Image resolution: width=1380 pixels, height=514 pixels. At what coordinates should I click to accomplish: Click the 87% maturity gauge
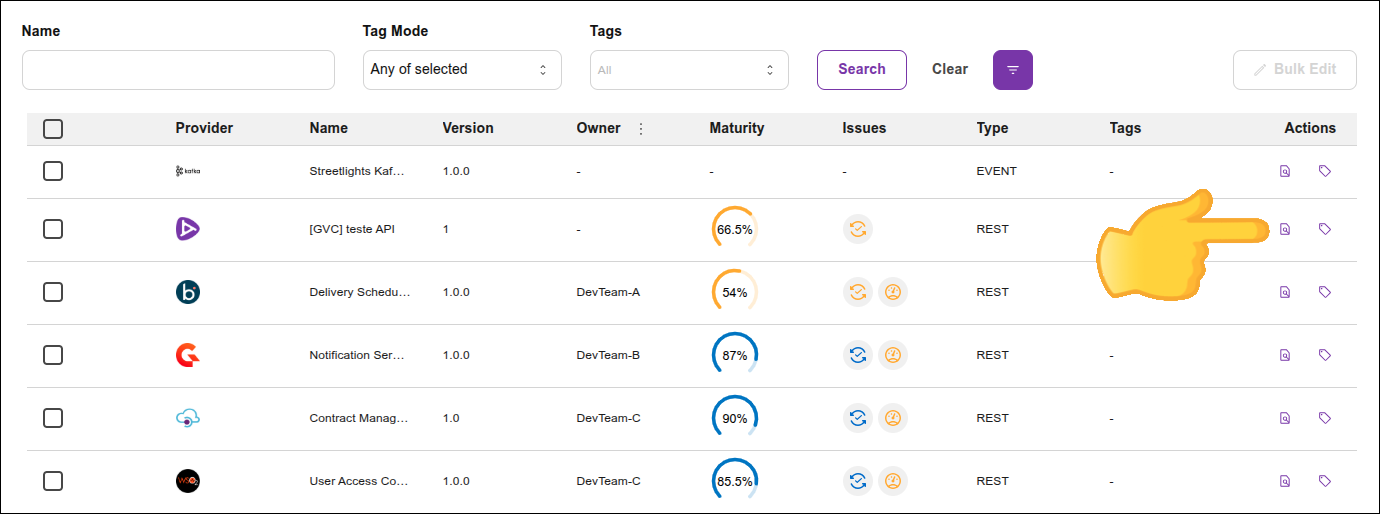pos(734,355)
